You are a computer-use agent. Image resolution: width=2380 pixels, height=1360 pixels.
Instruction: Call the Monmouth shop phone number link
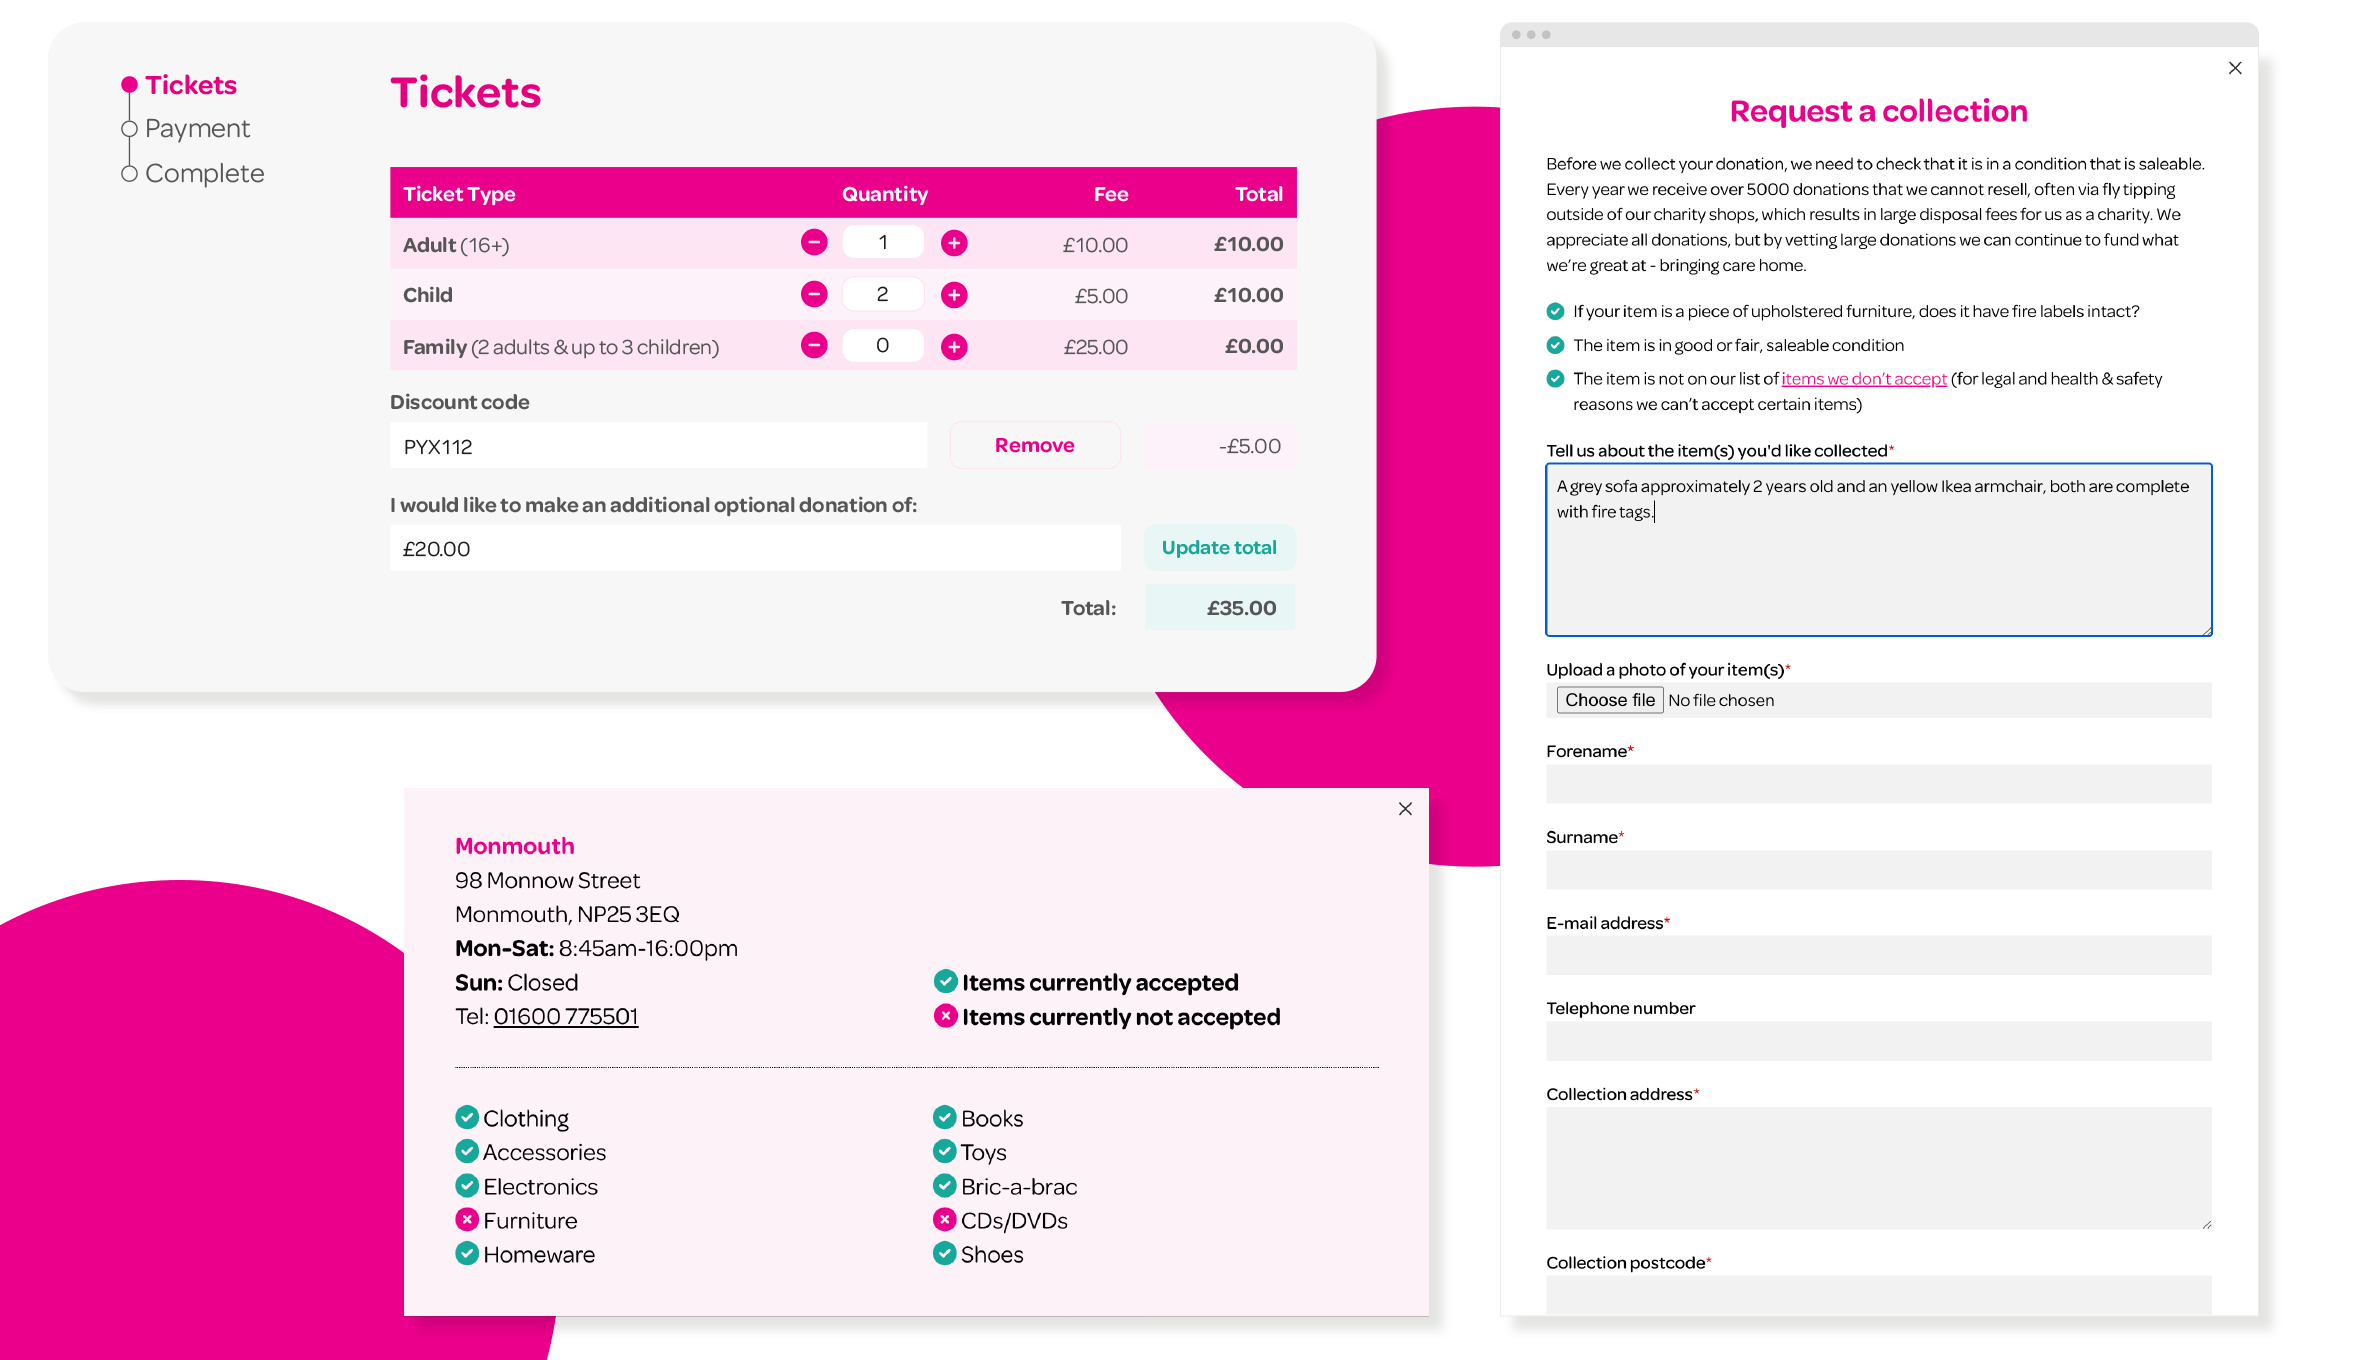click(566, 1017)
